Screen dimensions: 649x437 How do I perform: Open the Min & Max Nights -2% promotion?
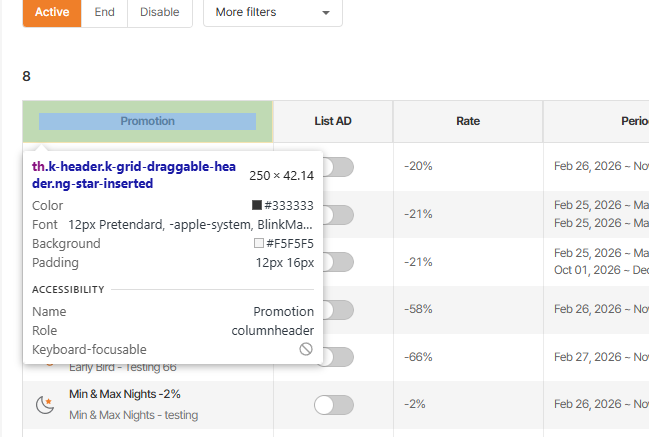point(125,394)
